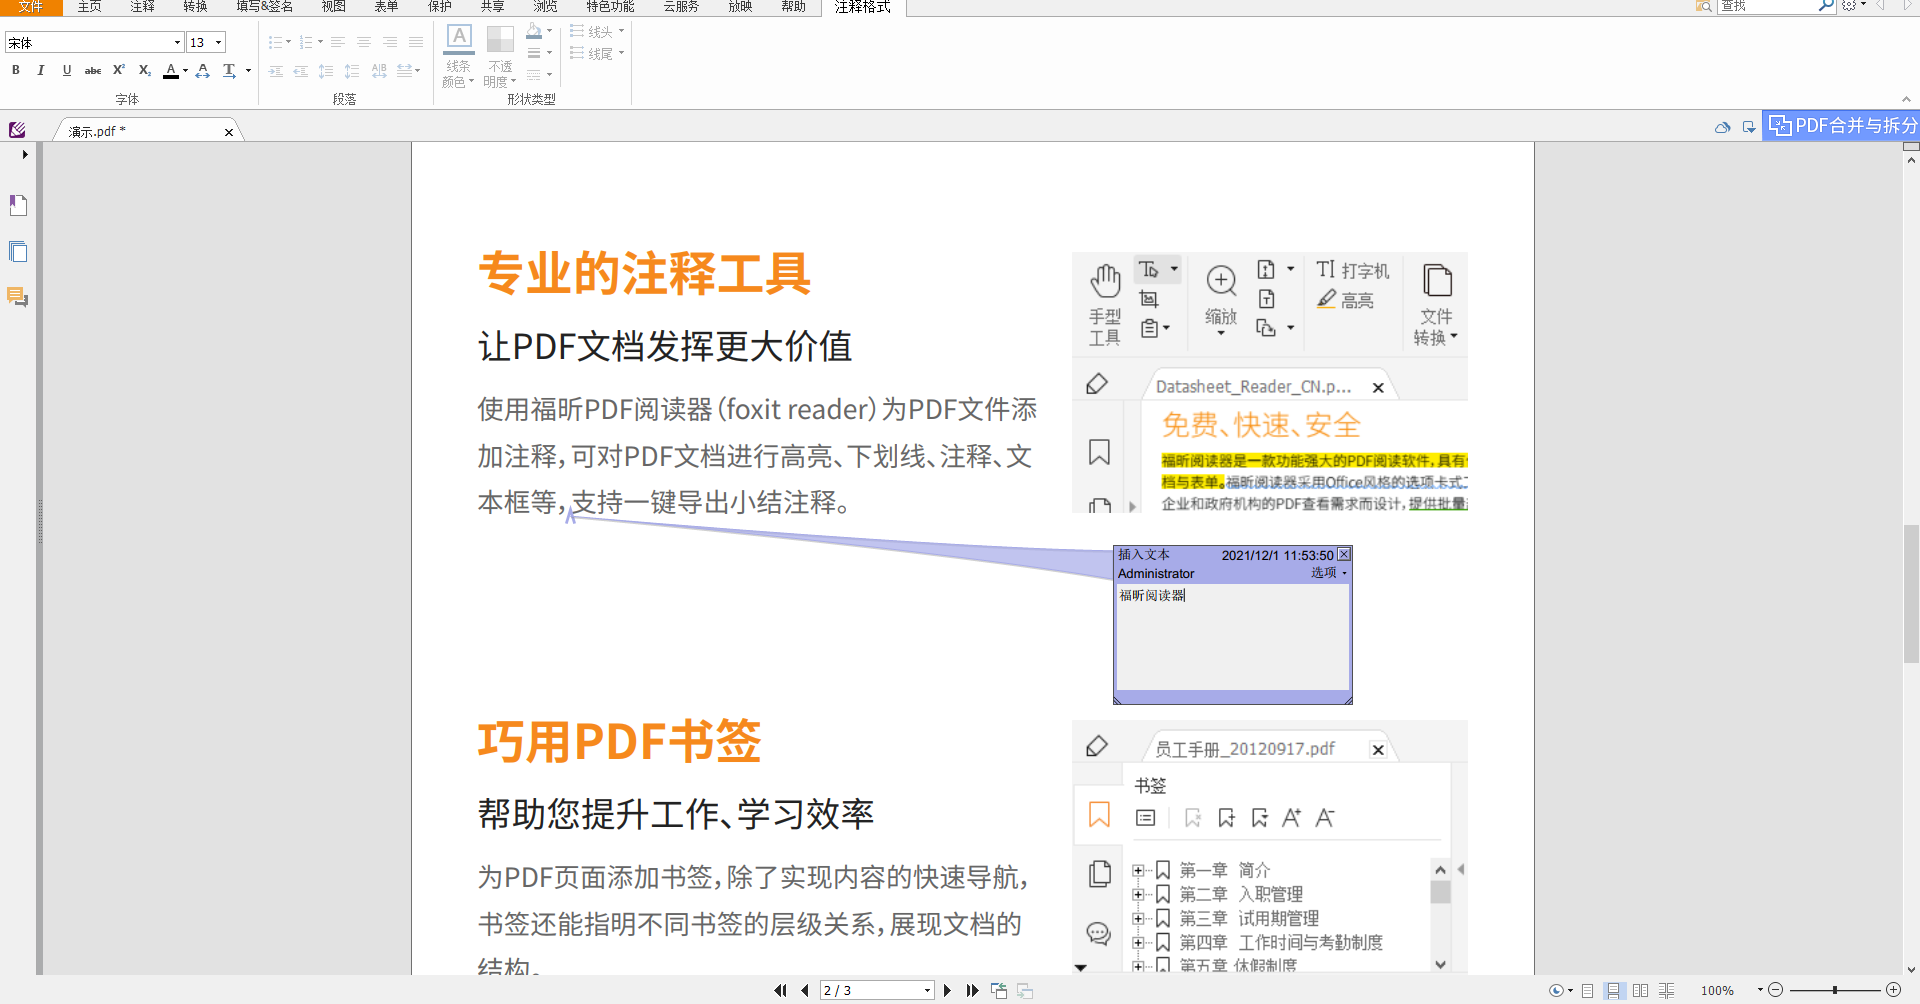This screenshot has height=1004, width=1920.
Task: Close the 插入文本 annotation popup
Action: 1344,554
